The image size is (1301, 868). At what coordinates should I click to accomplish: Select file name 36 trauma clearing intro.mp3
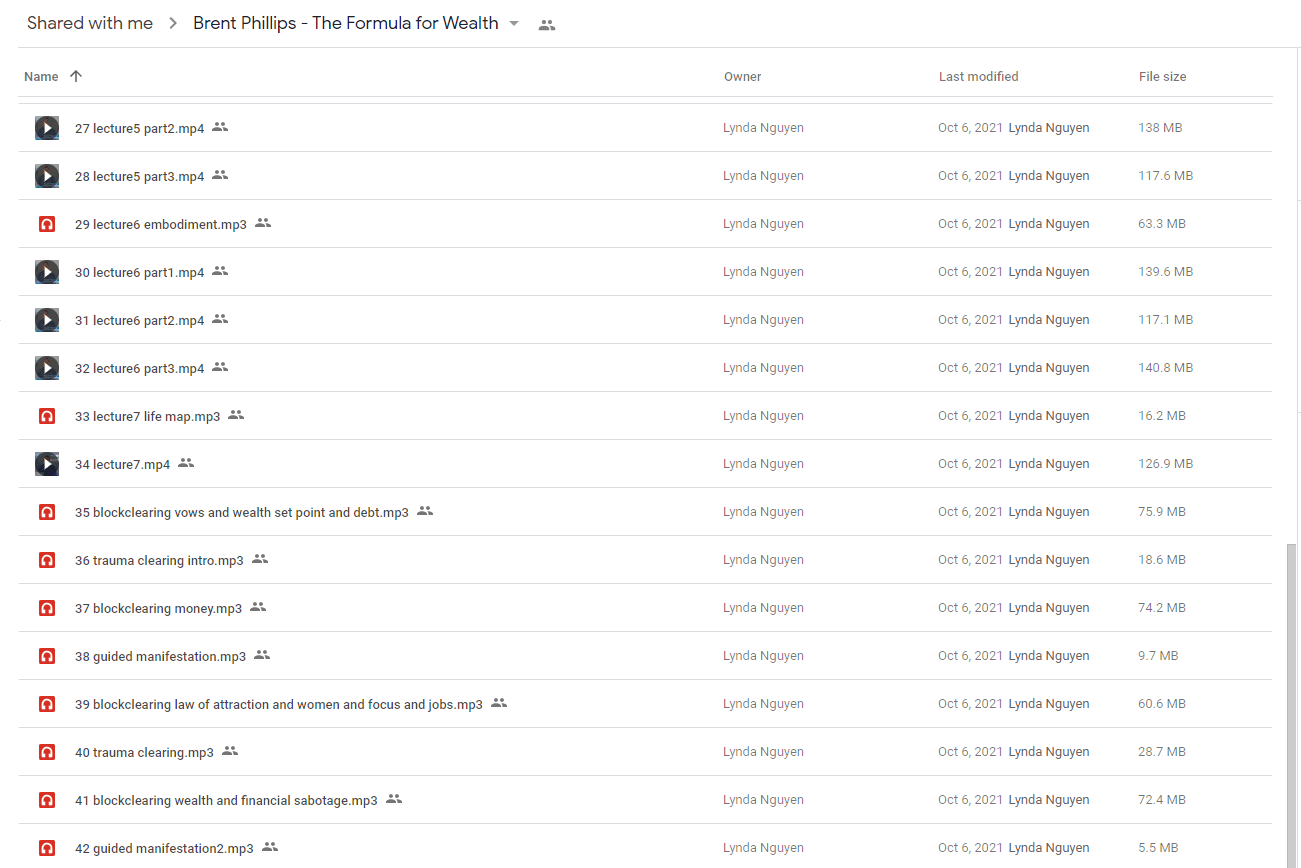tap(159, 561)
